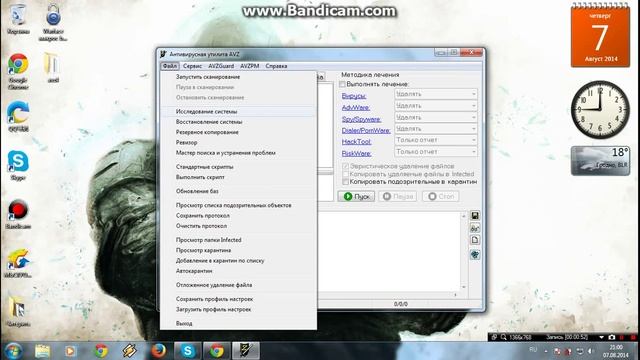The width and height of the screenshot is (640, 360).
Task: Click the Spy/Spyware link
Action: coord(361,119)
